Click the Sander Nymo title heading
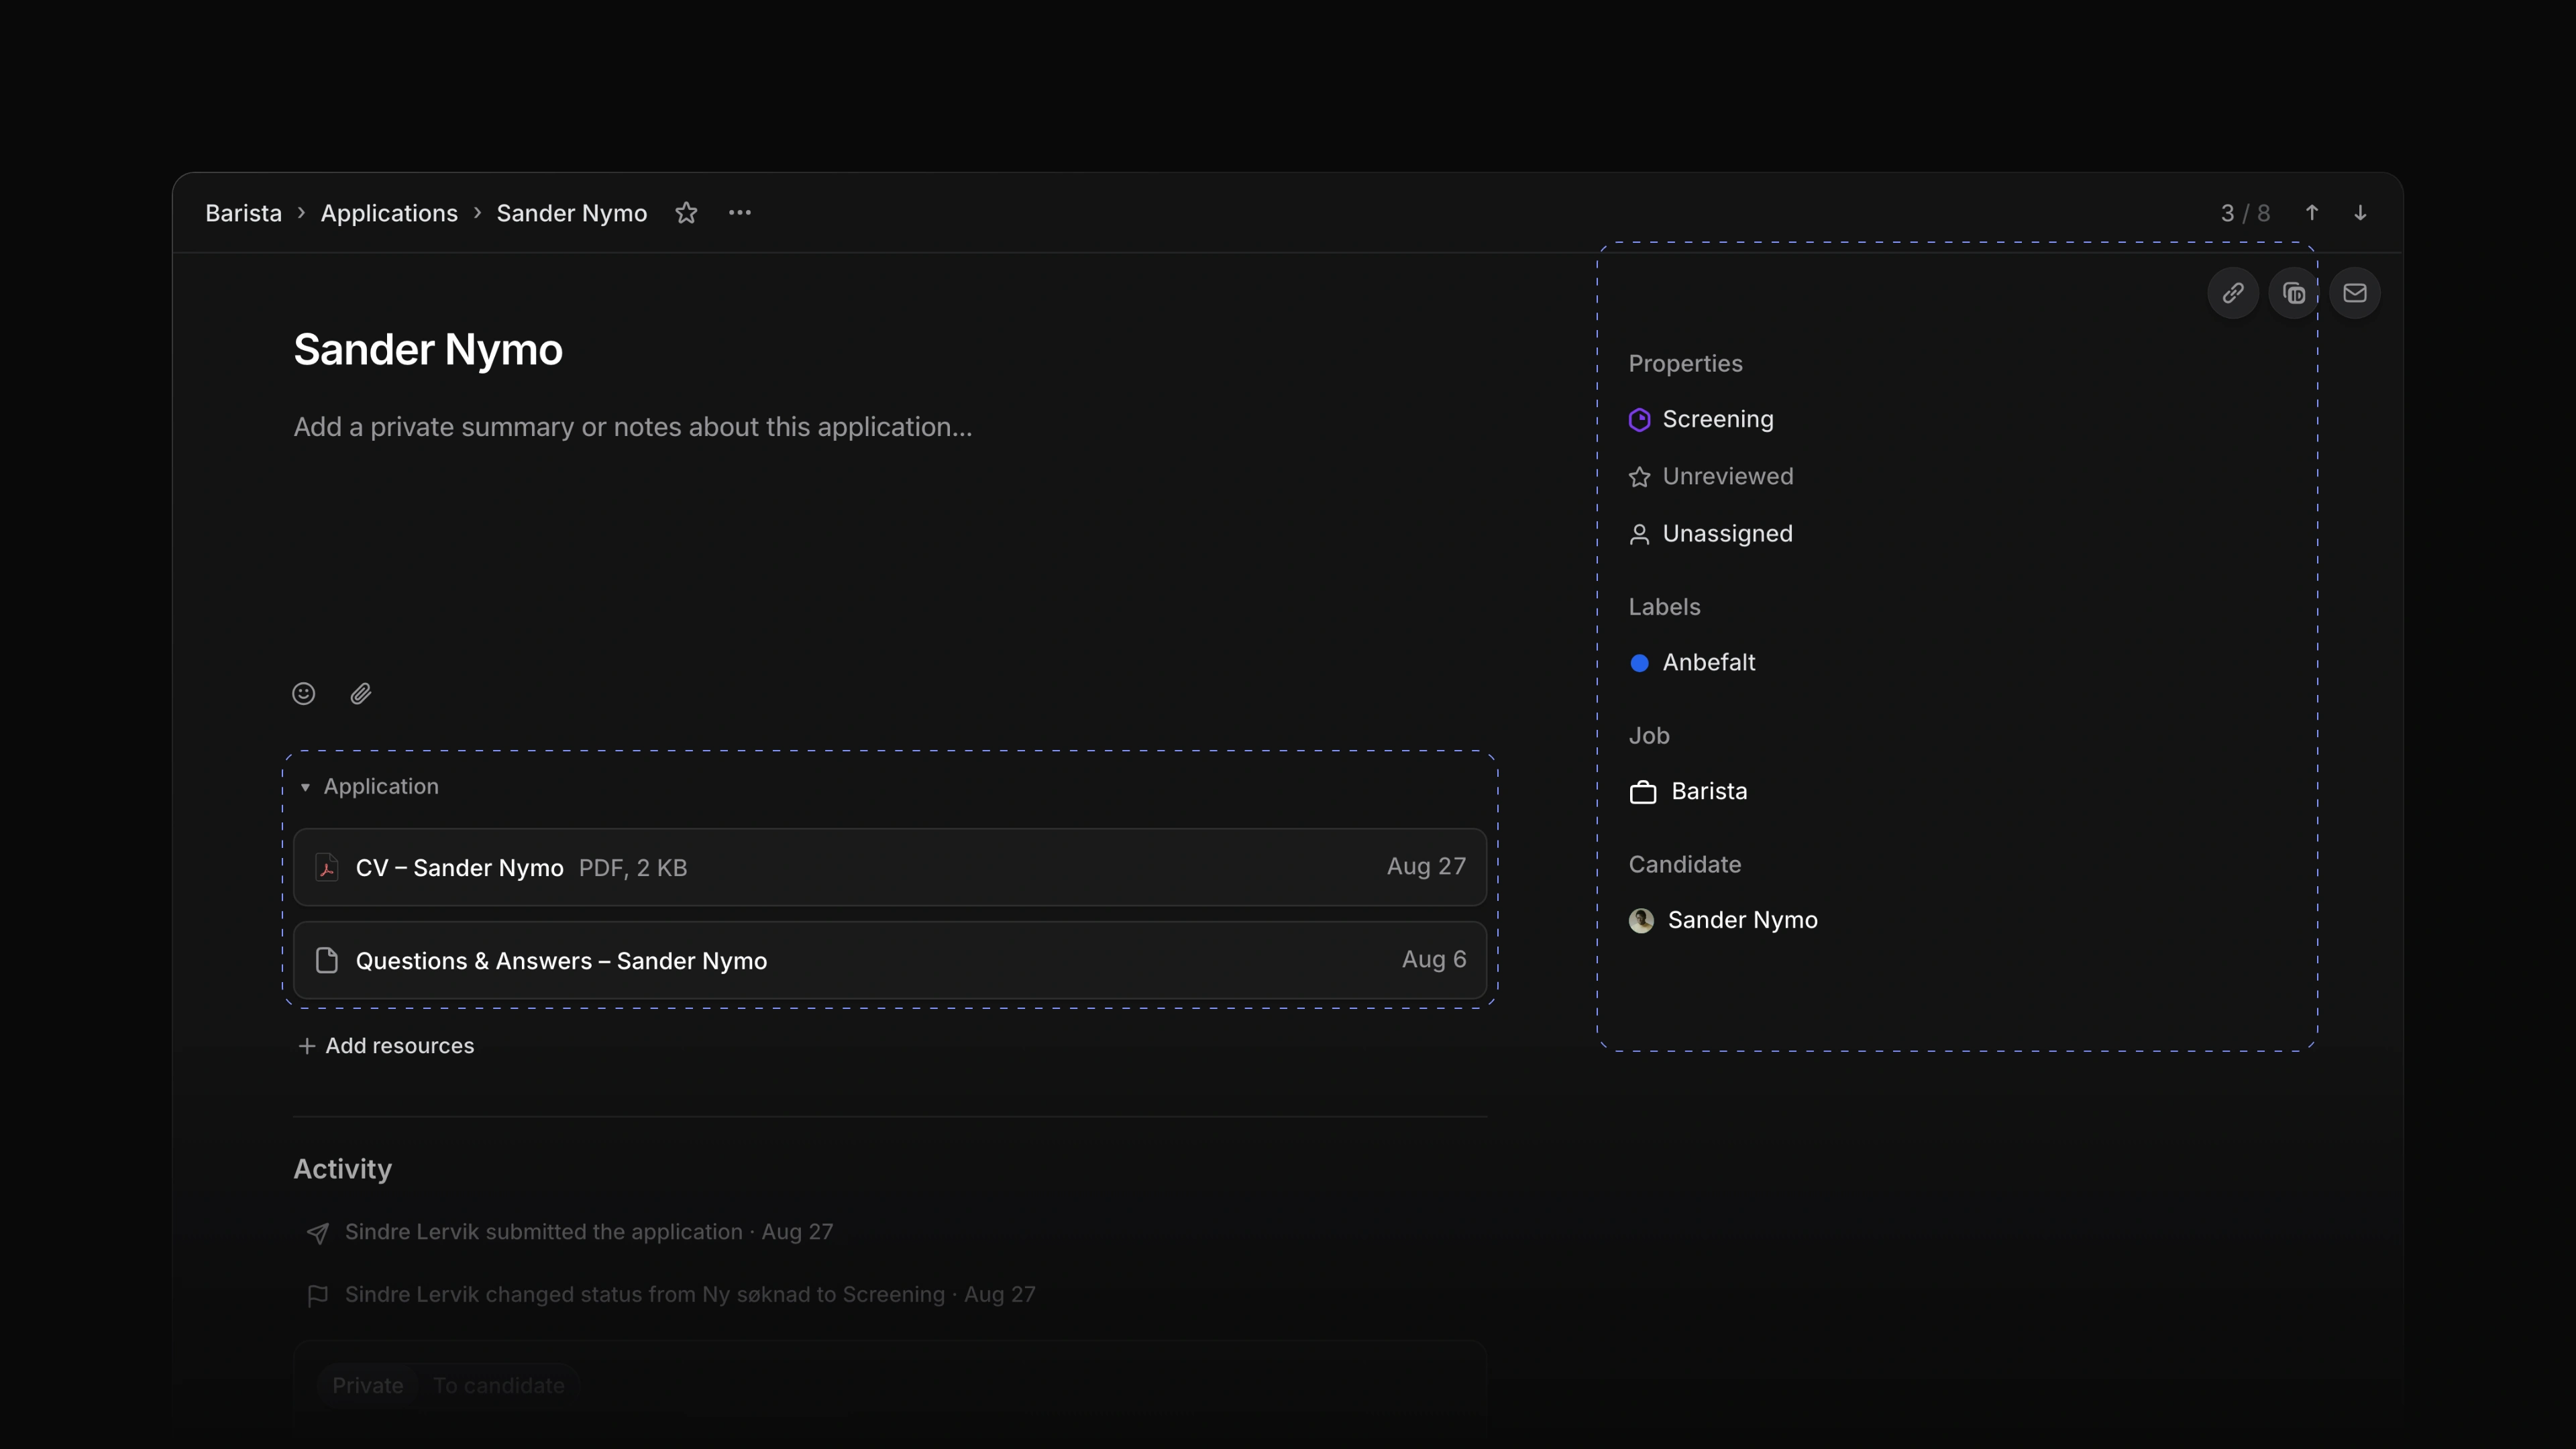Image resolution: width=2576 pixels, height=1449 pixels. pos(428,350)
